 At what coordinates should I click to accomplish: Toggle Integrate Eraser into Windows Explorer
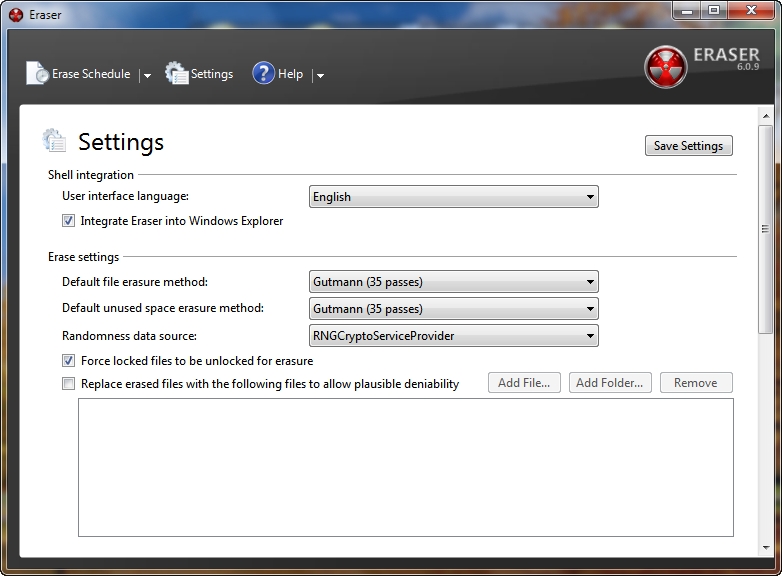pos(69,221)
